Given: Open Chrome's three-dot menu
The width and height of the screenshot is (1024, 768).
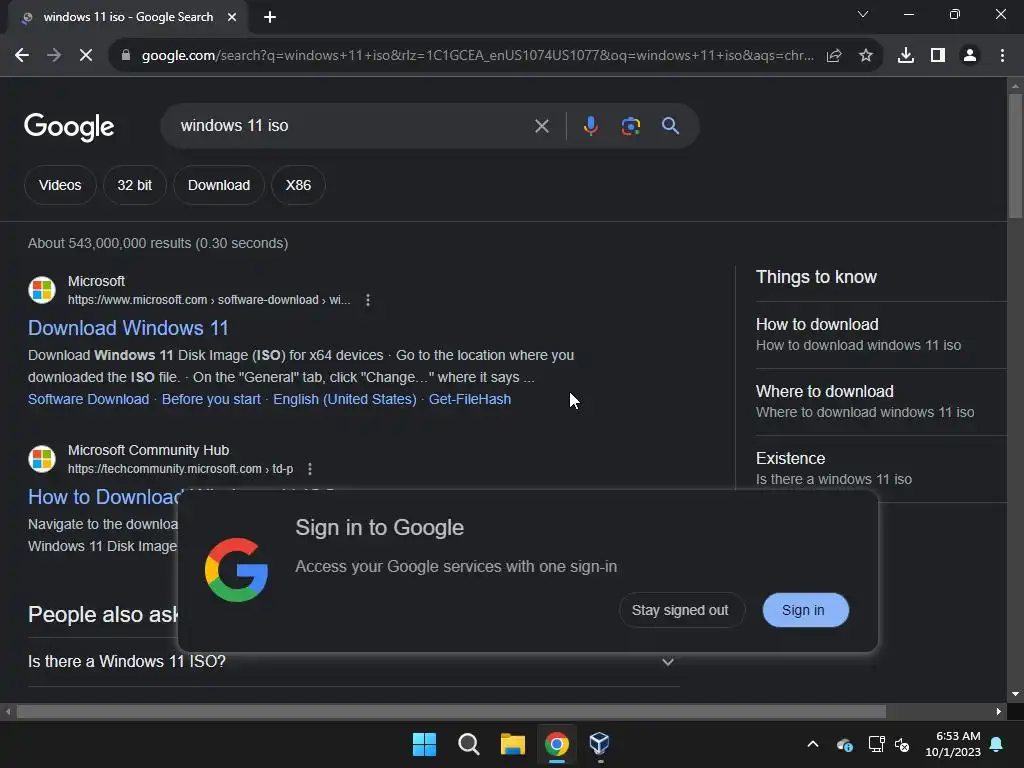Looking at the screenshot, I should coord(1002,56).
